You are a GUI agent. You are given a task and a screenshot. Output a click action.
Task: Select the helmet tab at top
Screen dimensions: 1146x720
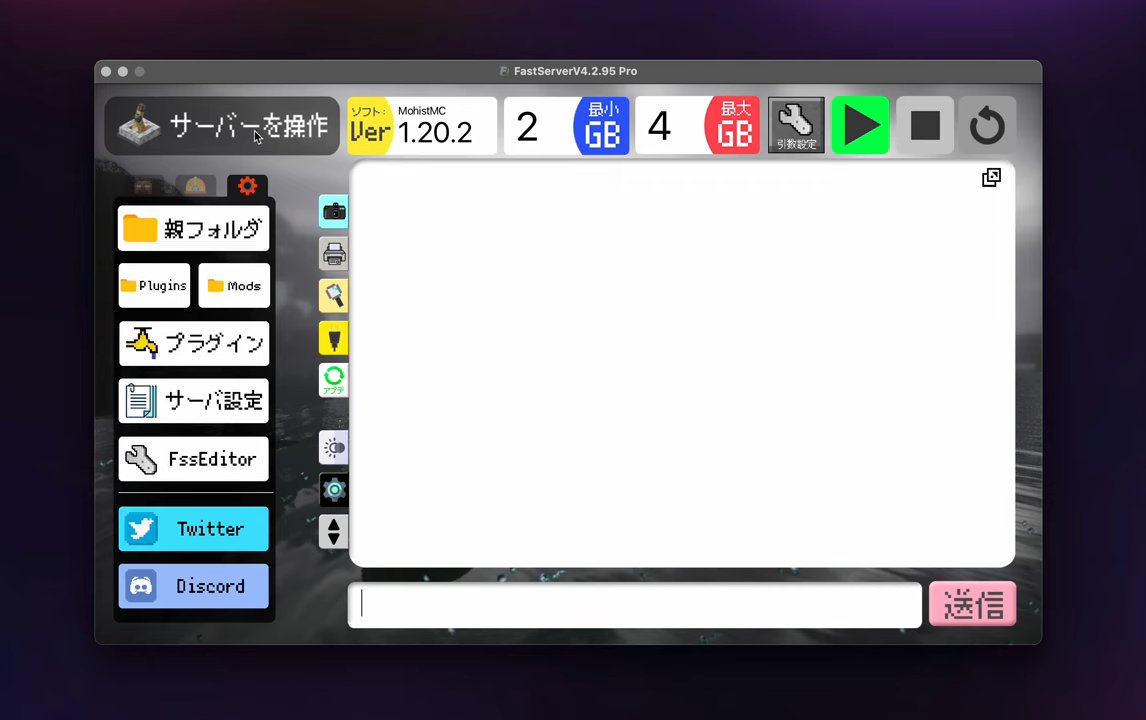tap(194, 186)
